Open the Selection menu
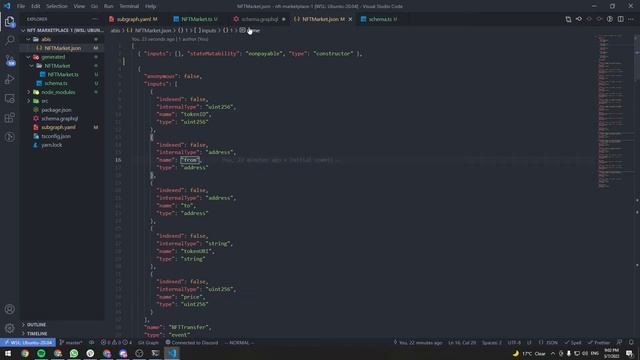640x360 pixels. pyautogui.click(x=57, y=6)
